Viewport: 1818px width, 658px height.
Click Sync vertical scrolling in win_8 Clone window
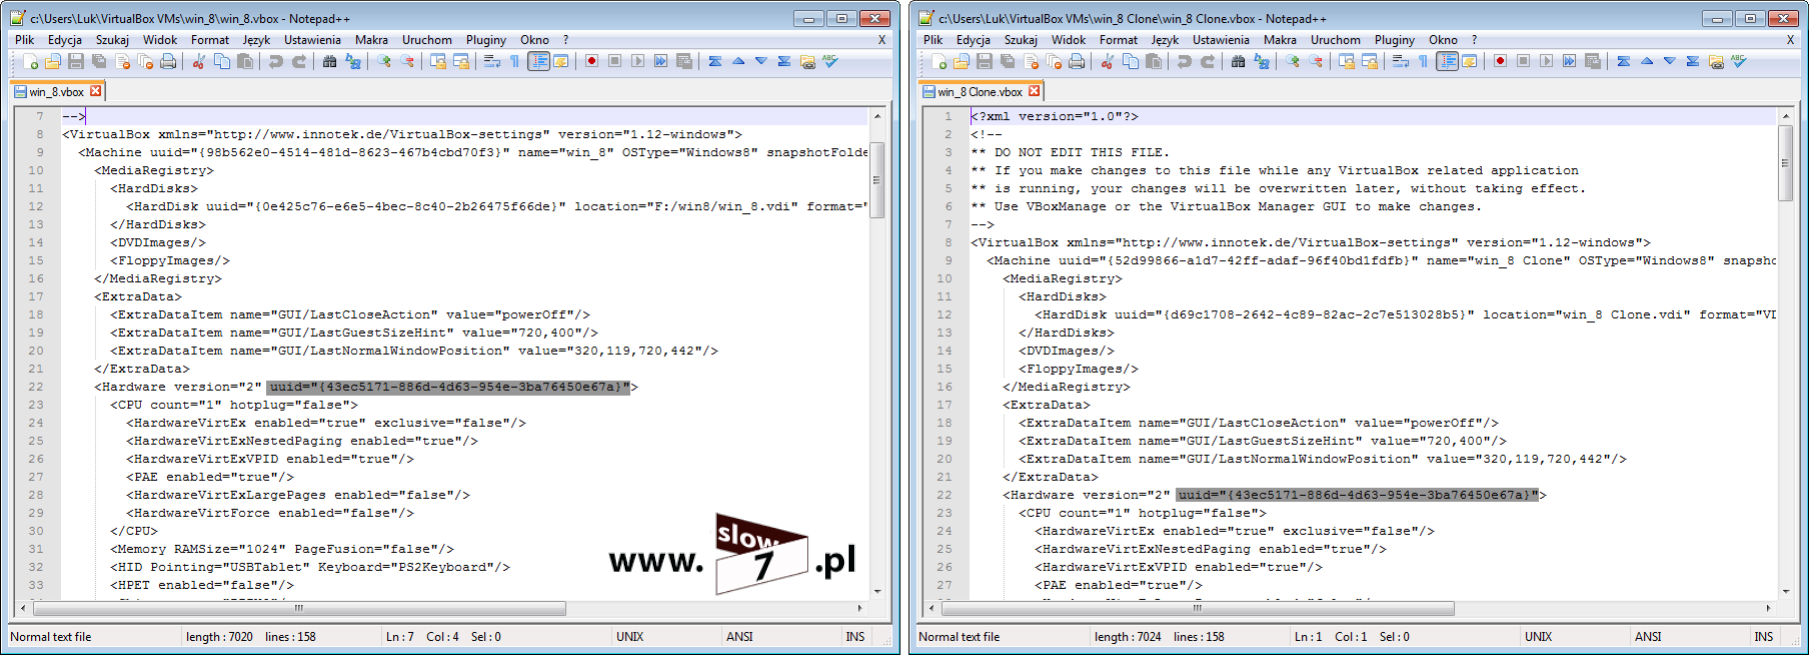point(1347,62)
